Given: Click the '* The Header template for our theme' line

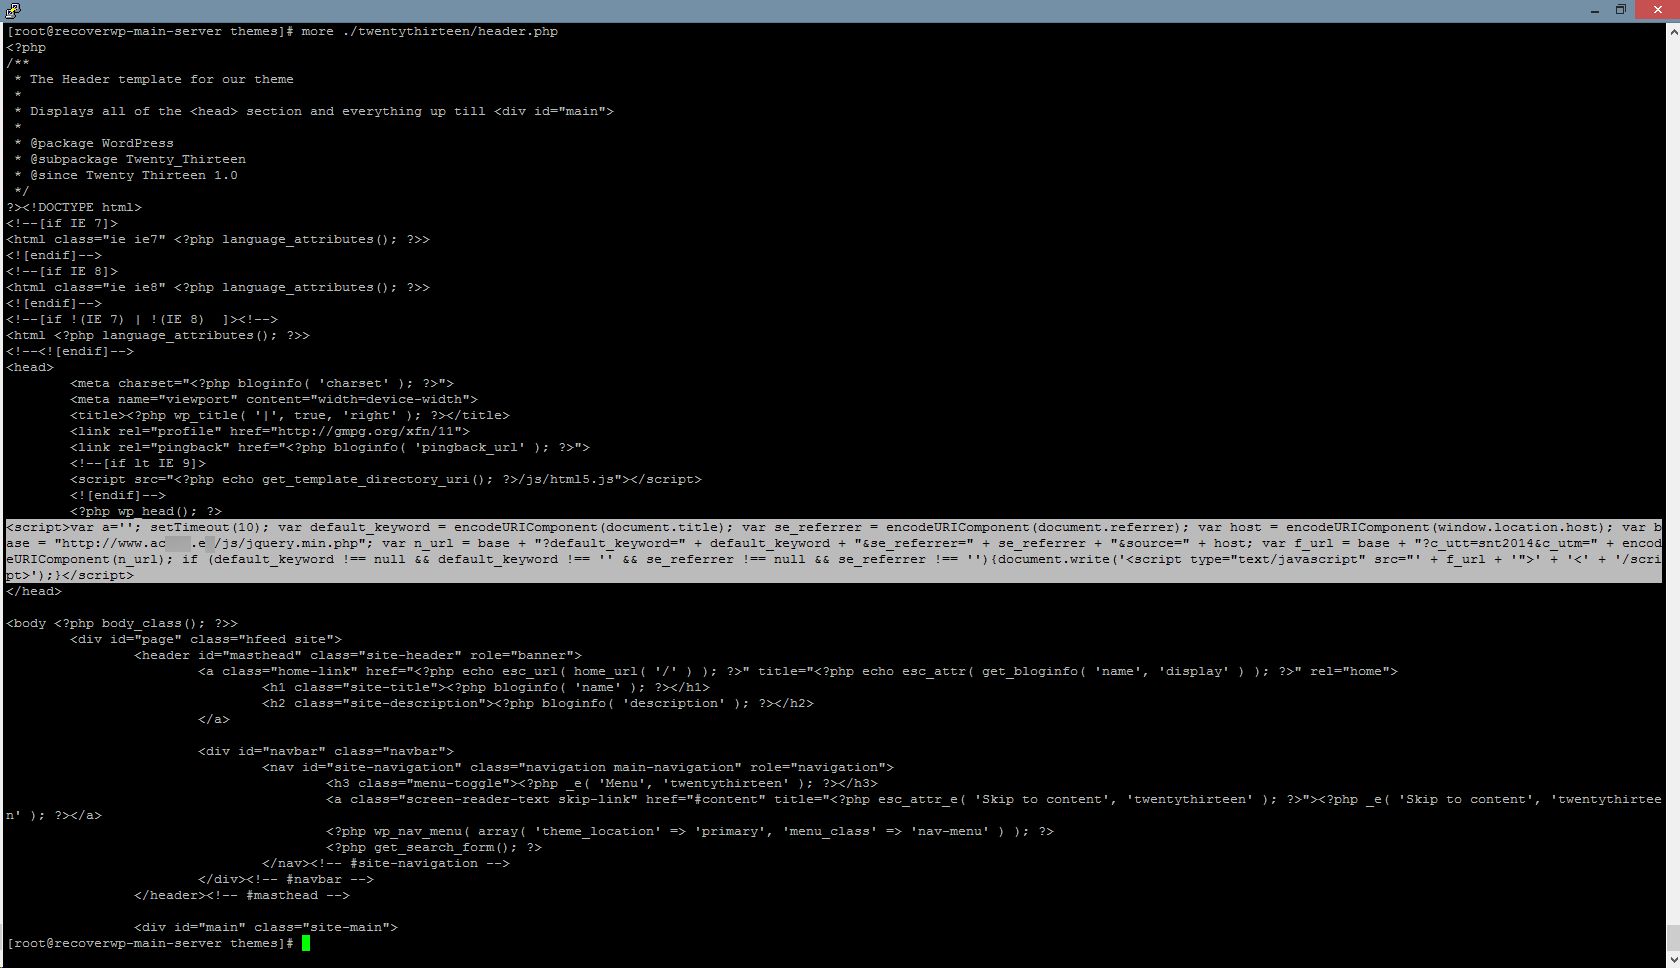Looking at the screenshot, I should click(x=154, y=79).
